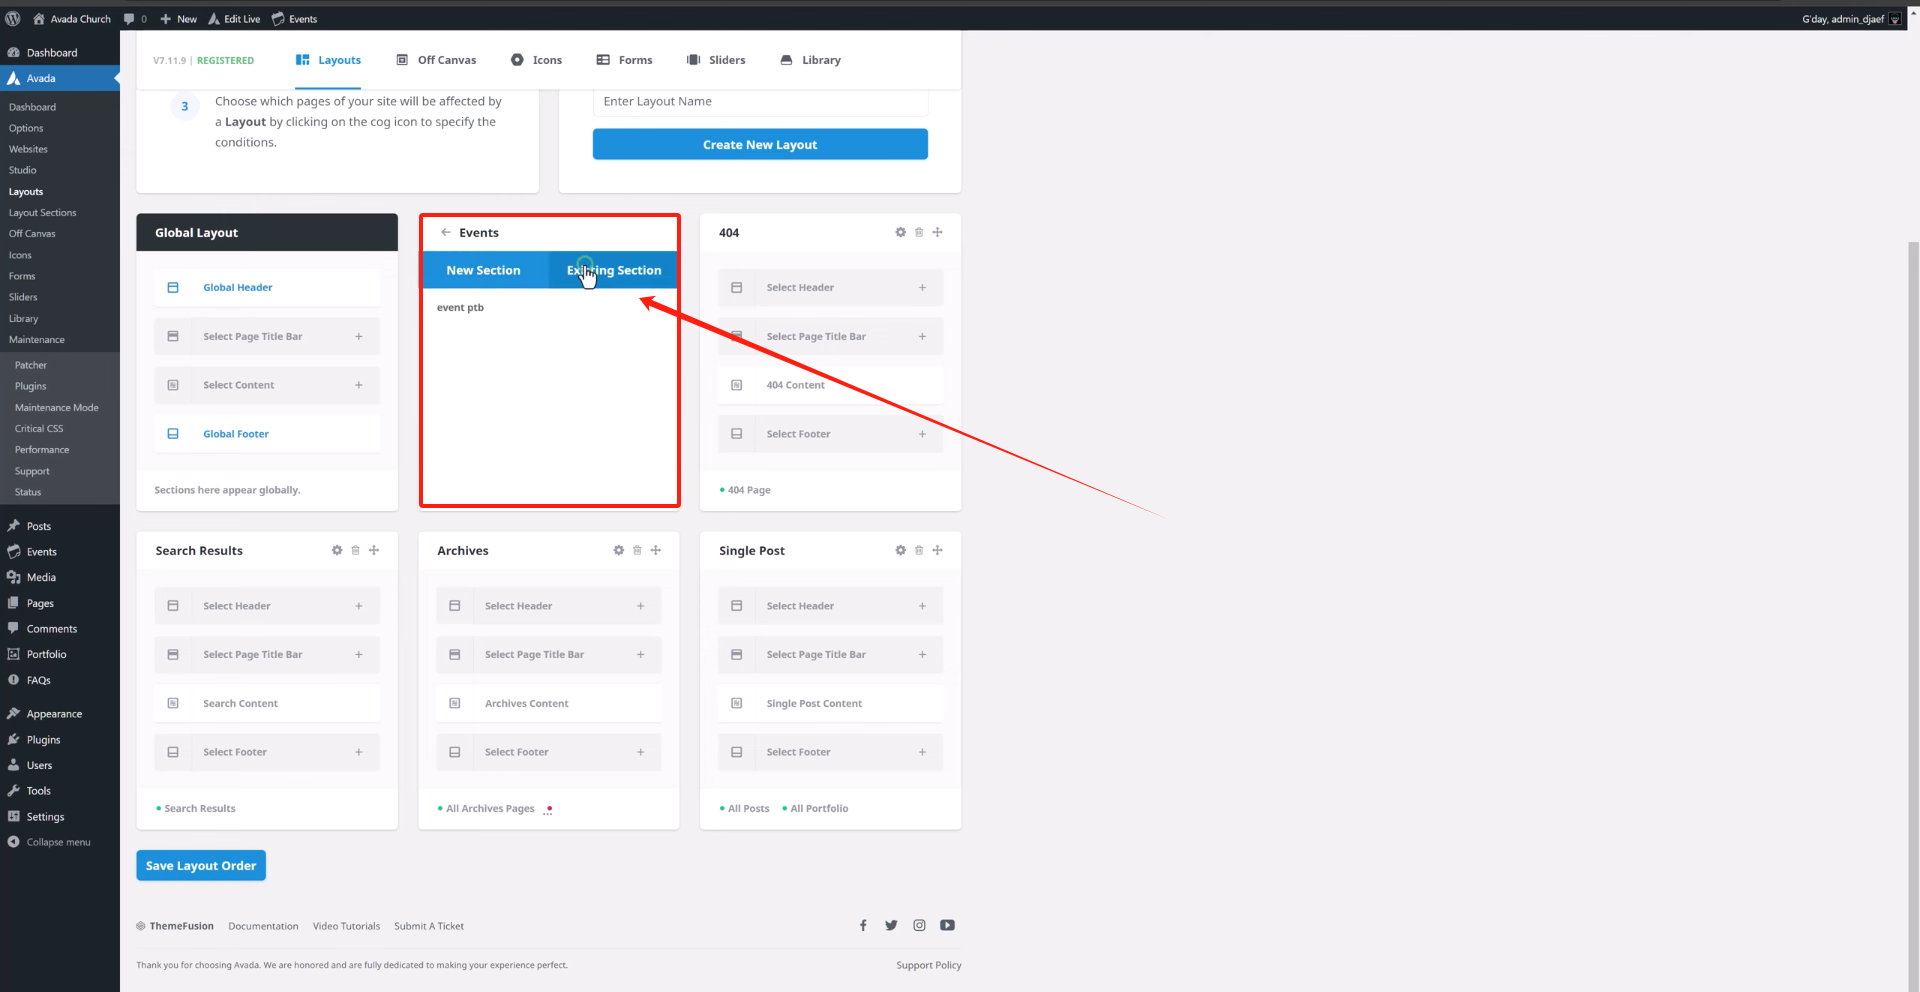Open the Icons tab in the Avada panel
This screenshot has width=1920, height=992.
pyautogui.click(x=537, y=60)
